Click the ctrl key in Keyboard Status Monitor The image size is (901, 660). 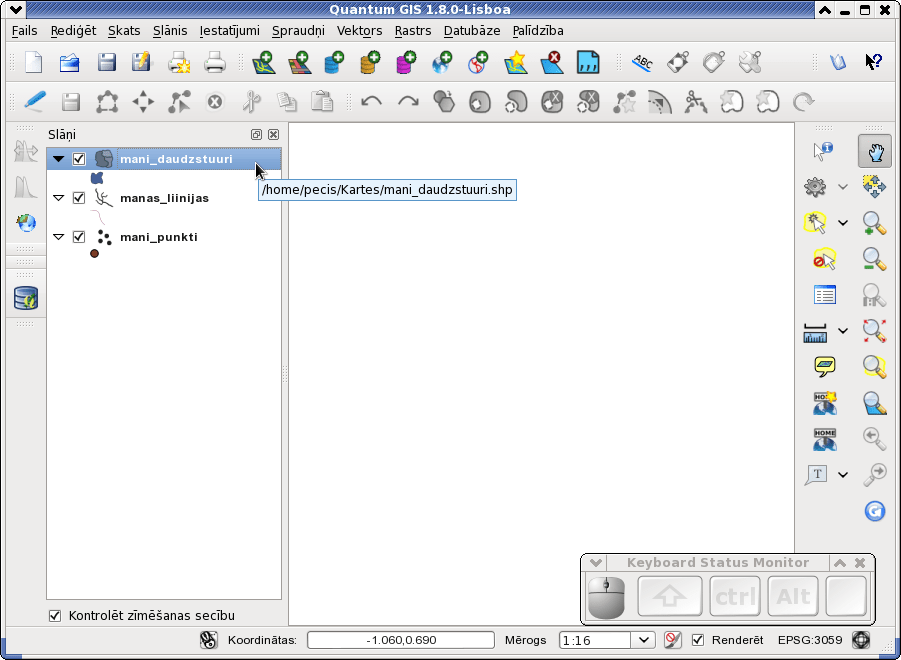(735, 596)
